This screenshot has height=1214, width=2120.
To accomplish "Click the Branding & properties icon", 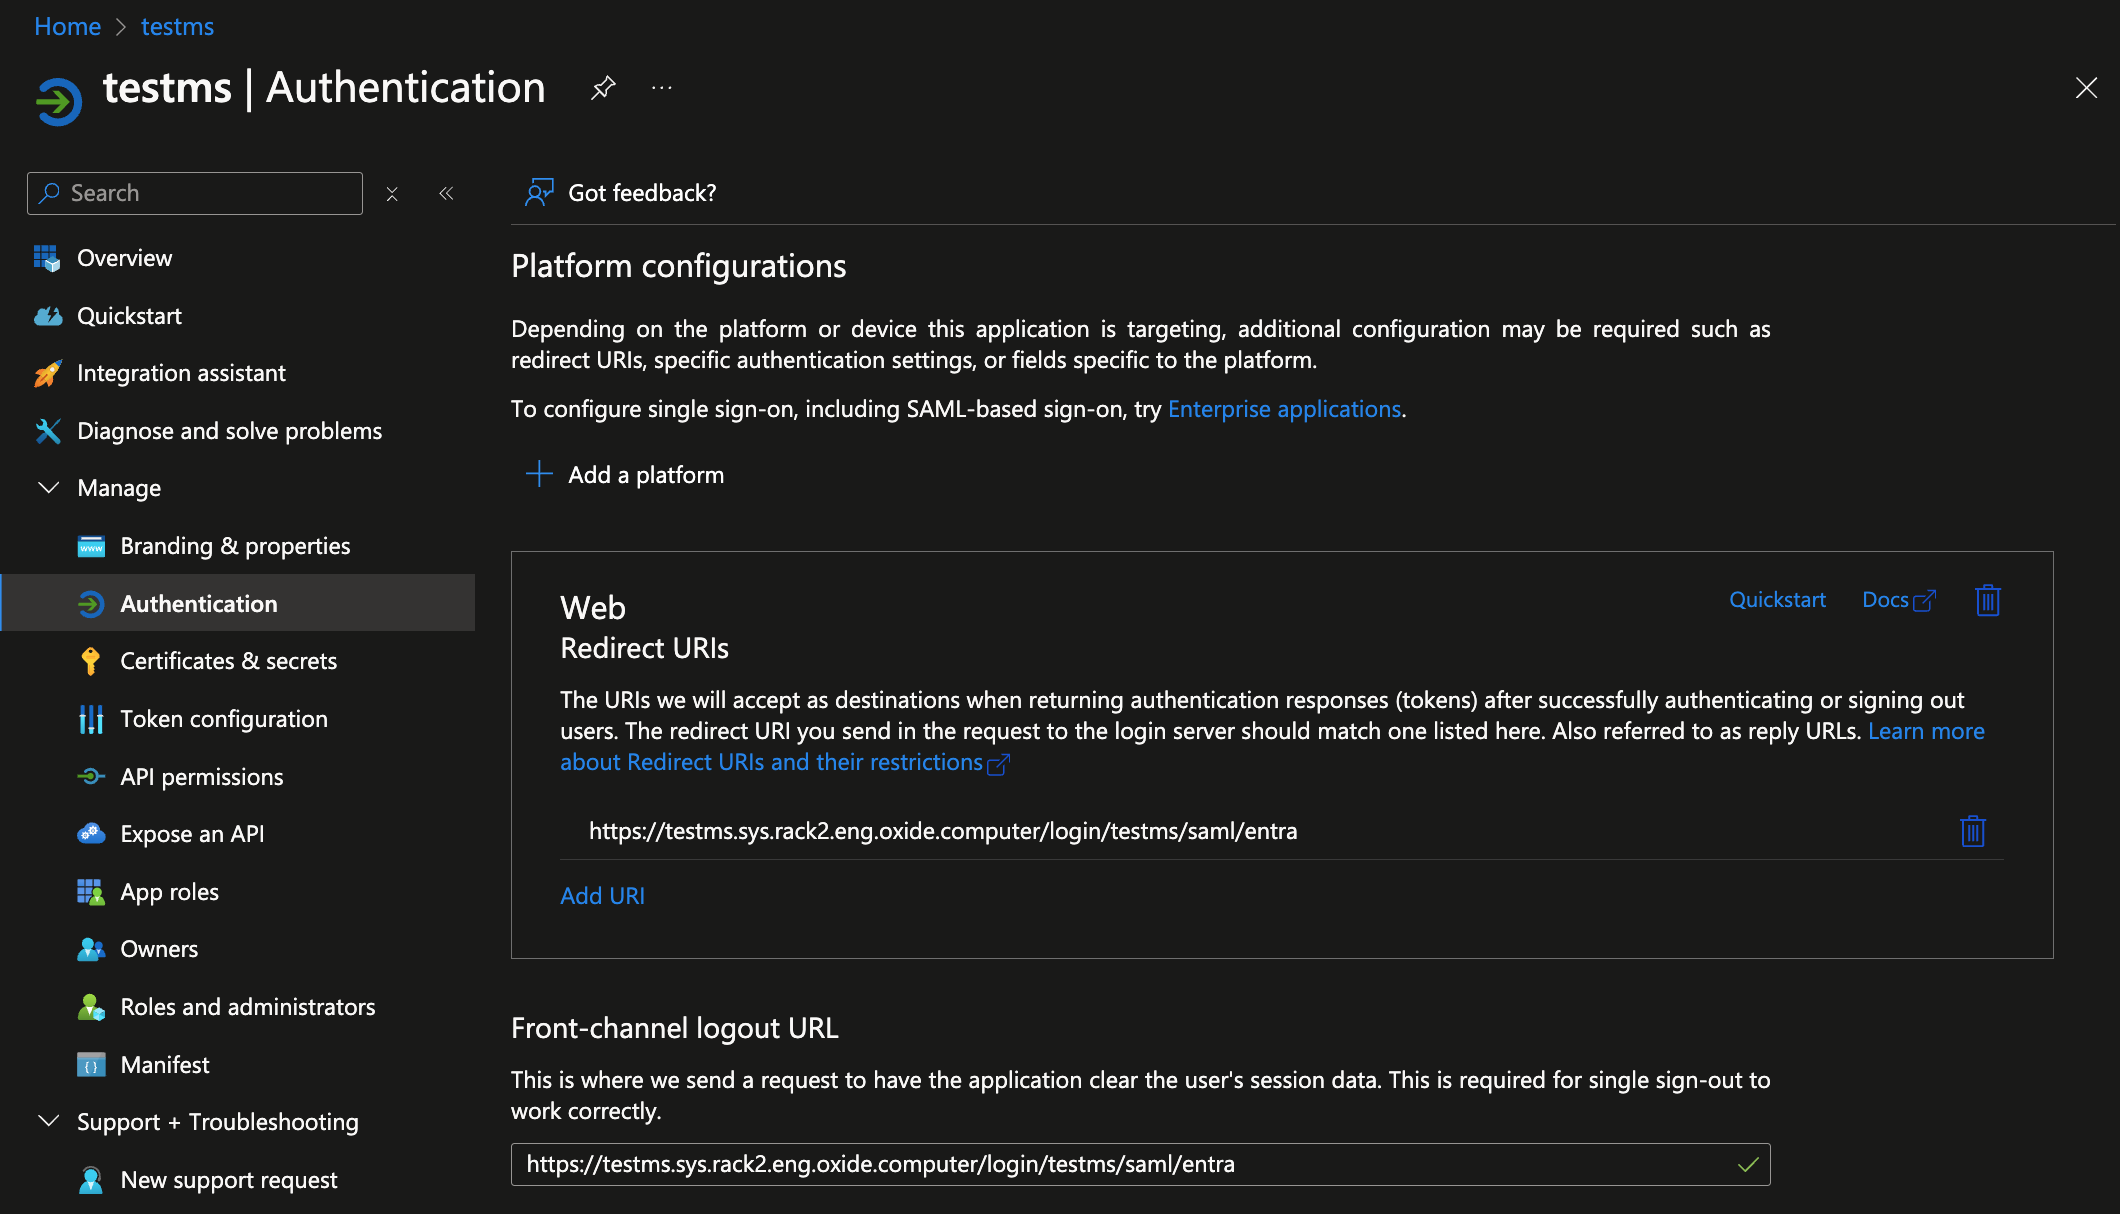I will (x=91, y=546).
